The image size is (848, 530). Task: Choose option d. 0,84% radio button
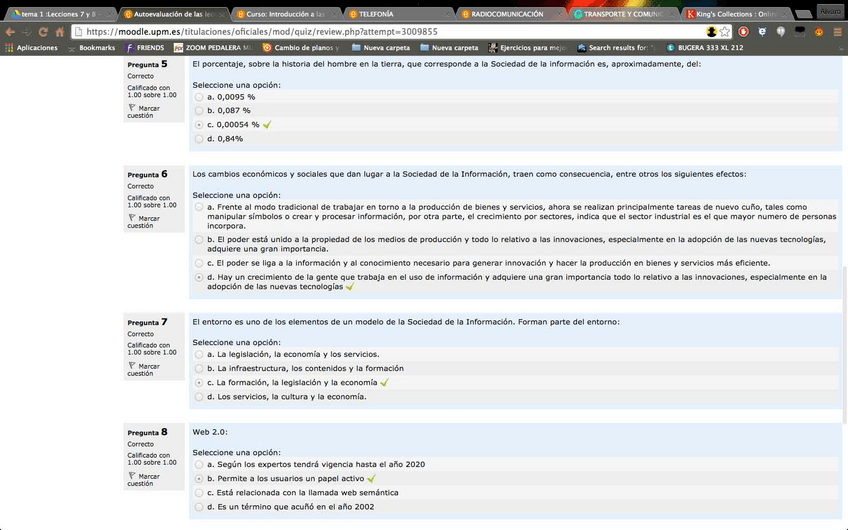199,139
